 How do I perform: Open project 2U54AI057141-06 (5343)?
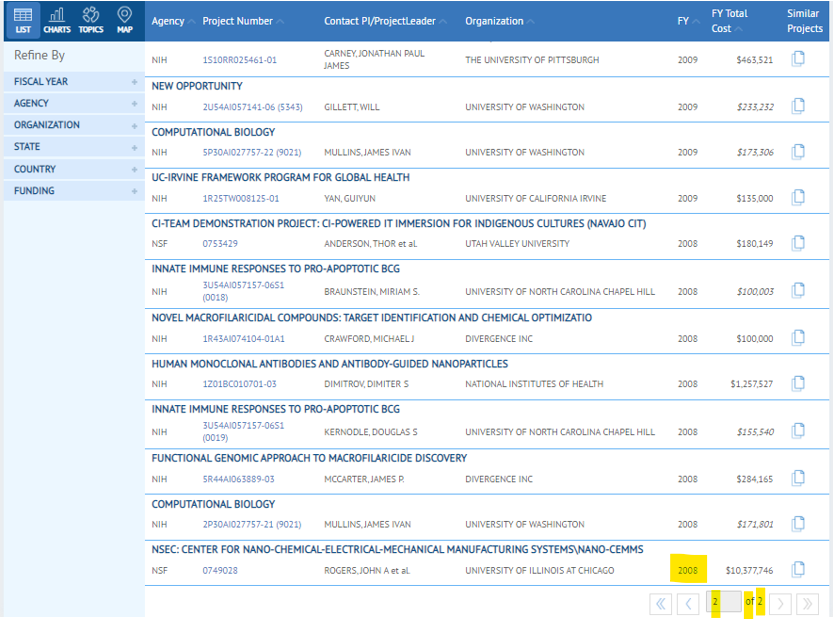[x=252, y=107]
